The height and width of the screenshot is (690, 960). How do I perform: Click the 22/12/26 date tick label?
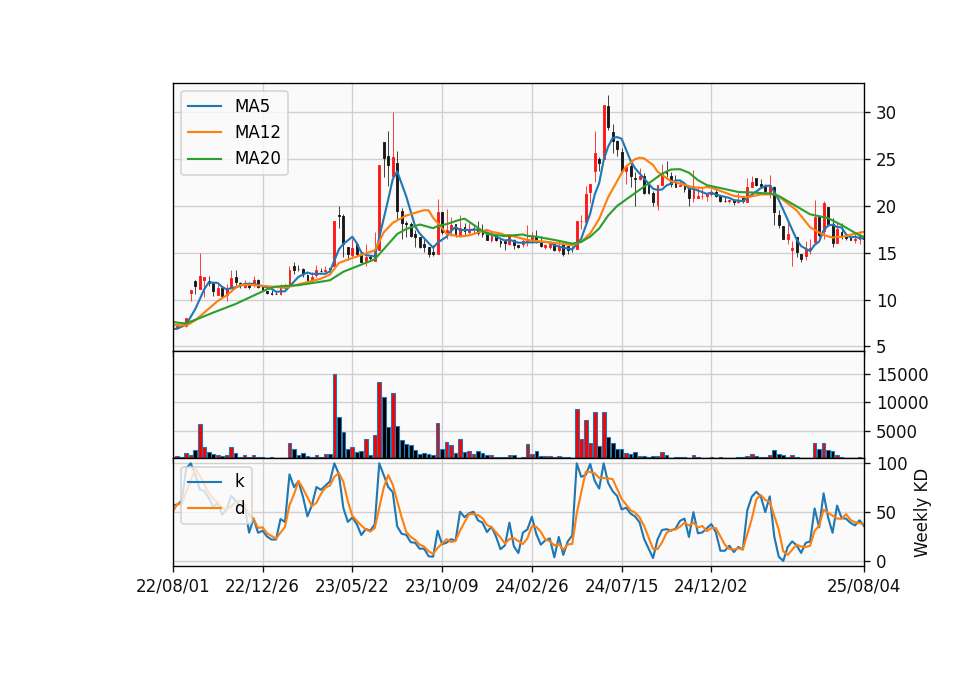[x=262, y=586]
